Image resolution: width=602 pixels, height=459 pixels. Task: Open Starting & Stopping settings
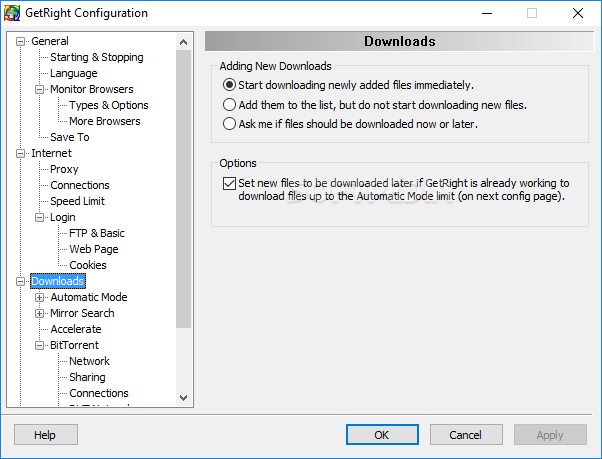pyautogui.click(x=97, y=57)
